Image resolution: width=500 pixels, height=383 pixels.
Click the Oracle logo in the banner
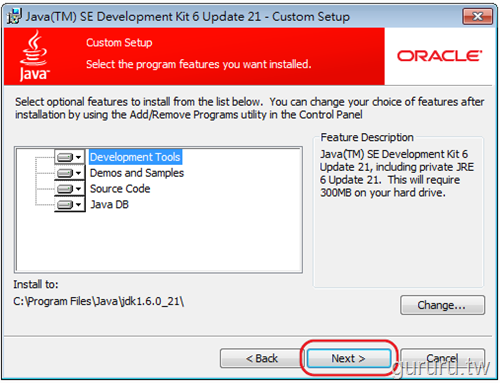coord(439,56)
